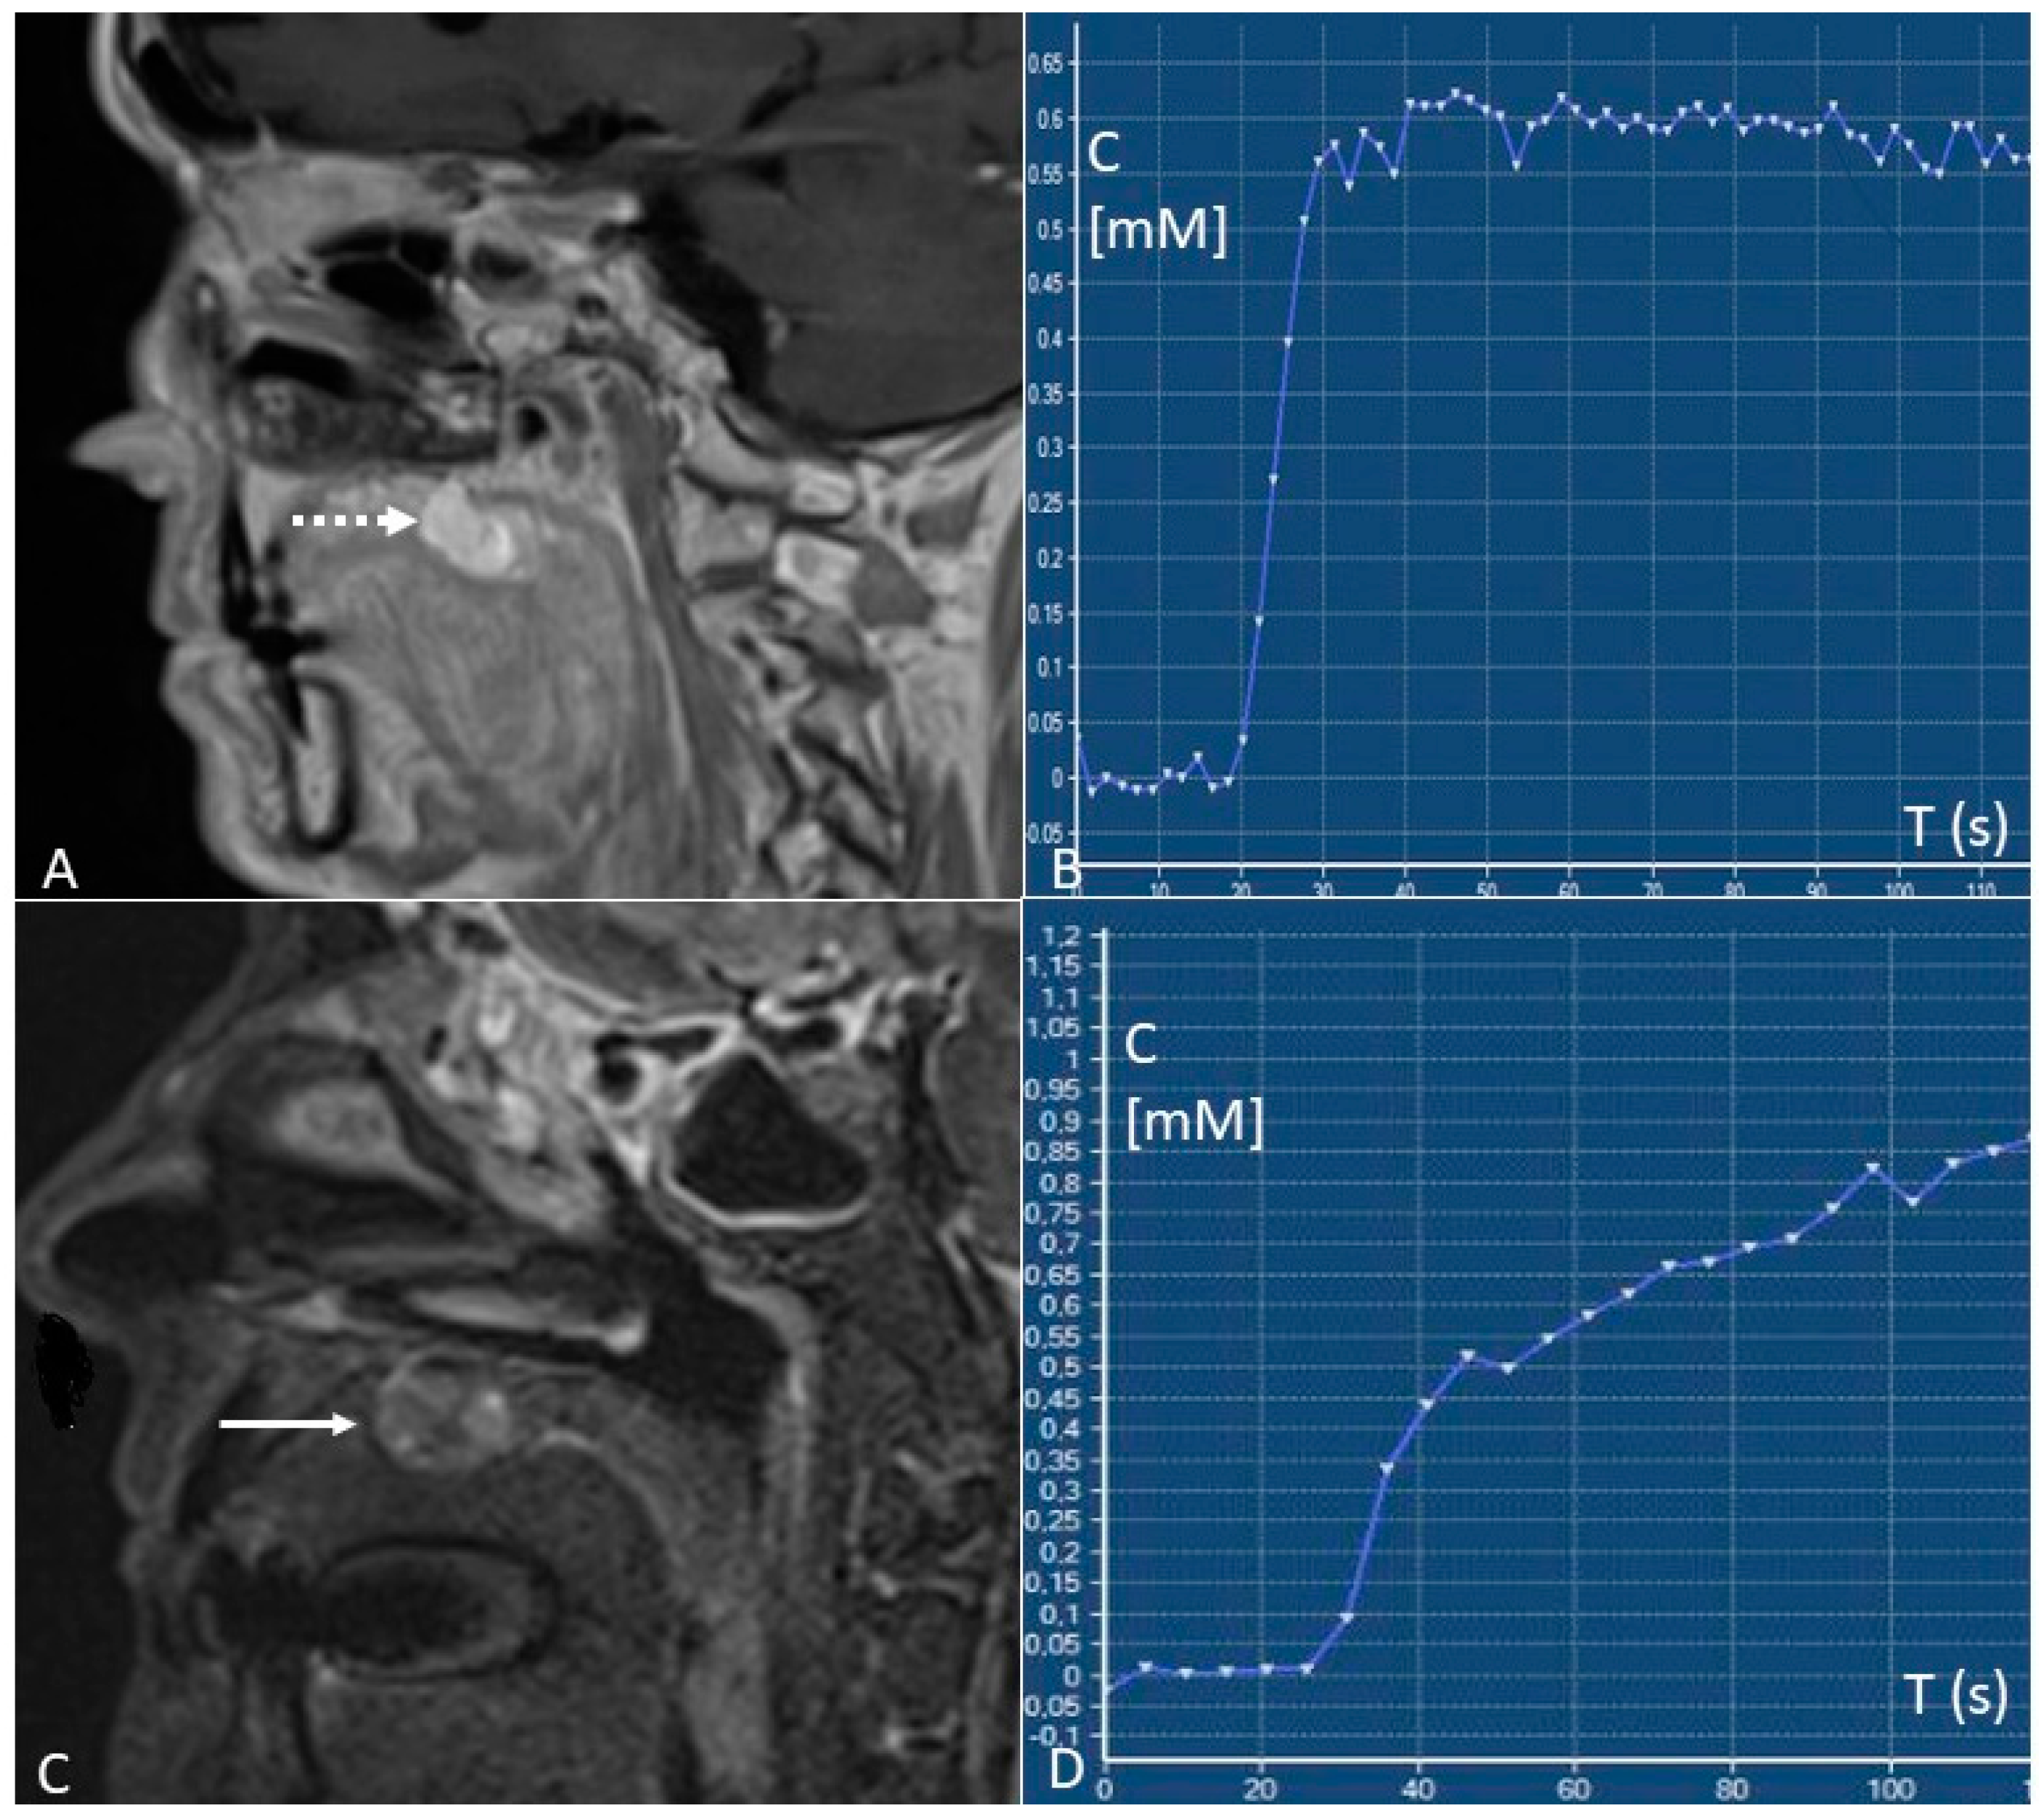Click the T (s) label in panel B
Image resolution: width=2044 pixels, height=1819 pixels.
1956,829
